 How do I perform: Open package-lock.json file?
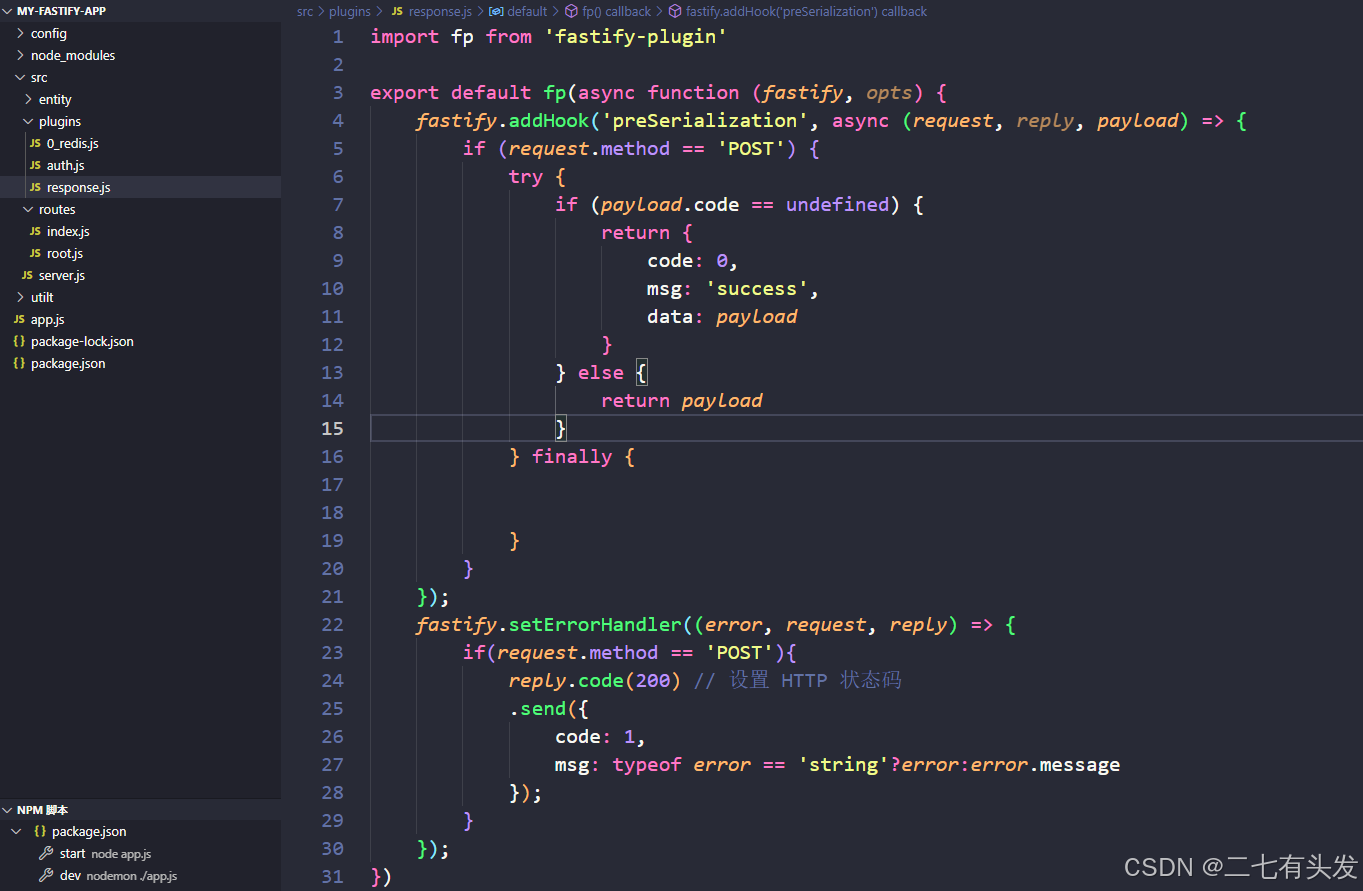82,341
